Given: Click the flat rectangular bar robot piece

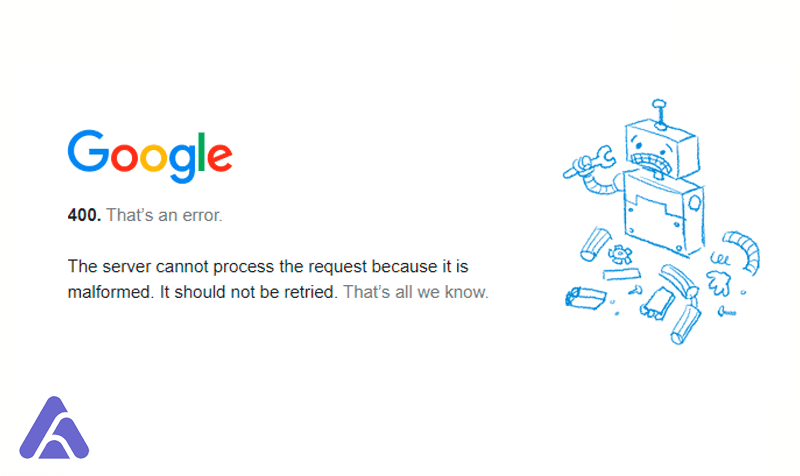Looking at the screenshot, I should click(621, 274).
